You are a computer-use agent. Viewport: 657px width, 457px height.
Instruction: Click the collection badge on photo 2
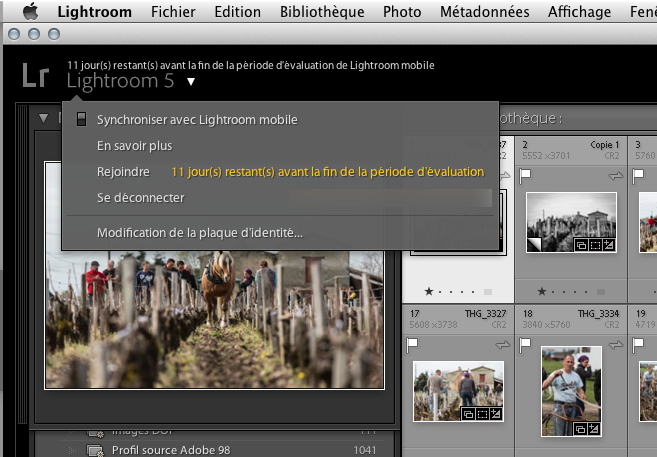[581, 245]
